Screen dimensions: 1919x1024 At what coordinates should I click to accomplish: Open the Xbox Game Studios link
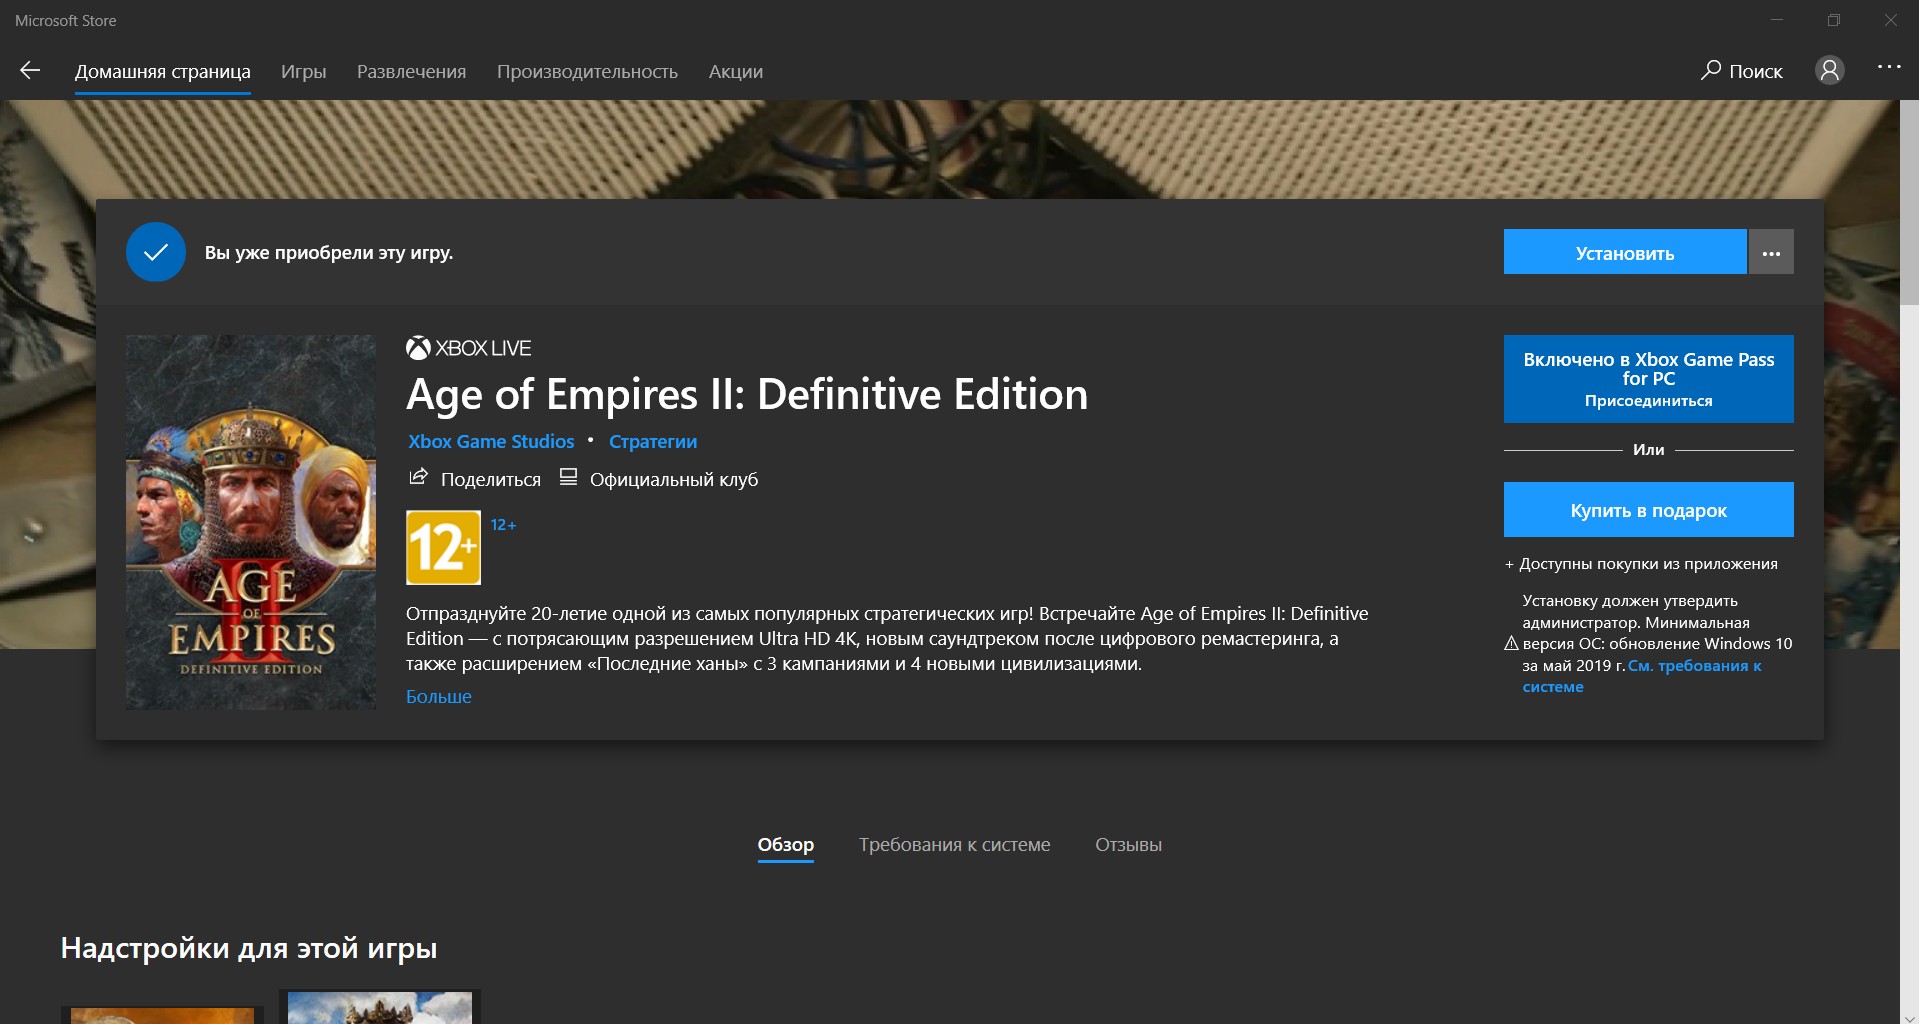click(491, 441)
